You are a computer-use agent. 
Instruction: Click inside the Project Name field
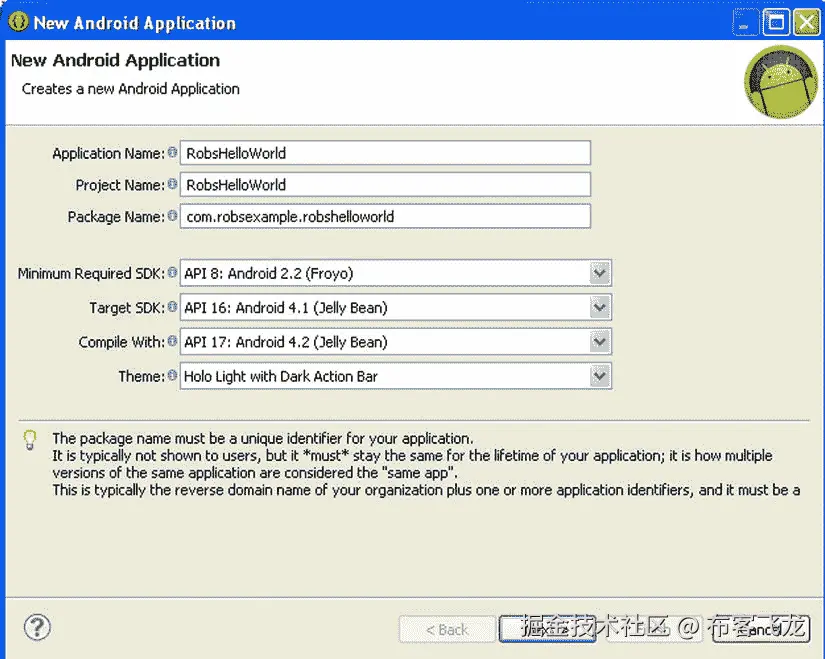[x=385, y=184]
